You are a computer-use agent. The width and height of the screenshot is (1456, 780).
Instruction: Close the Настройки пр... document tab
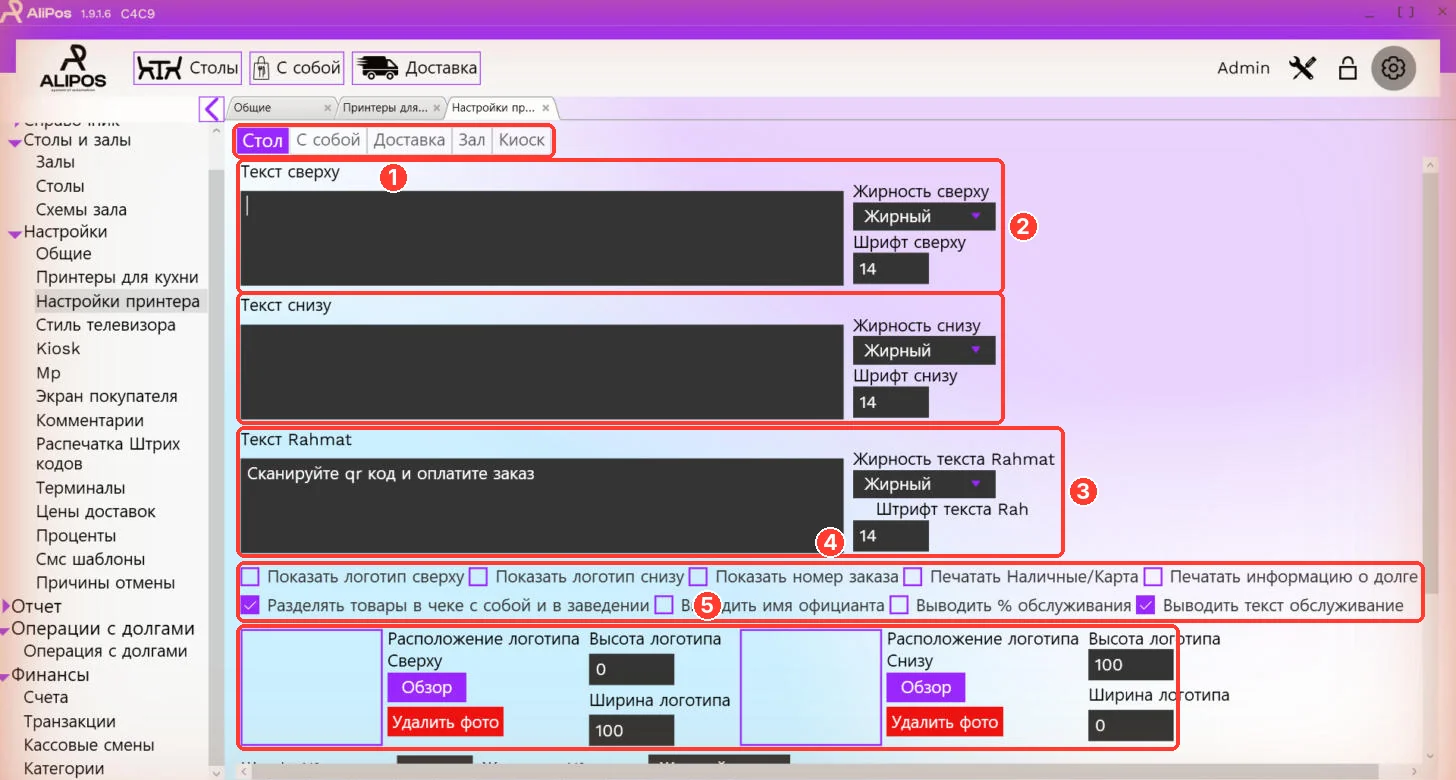545,108
